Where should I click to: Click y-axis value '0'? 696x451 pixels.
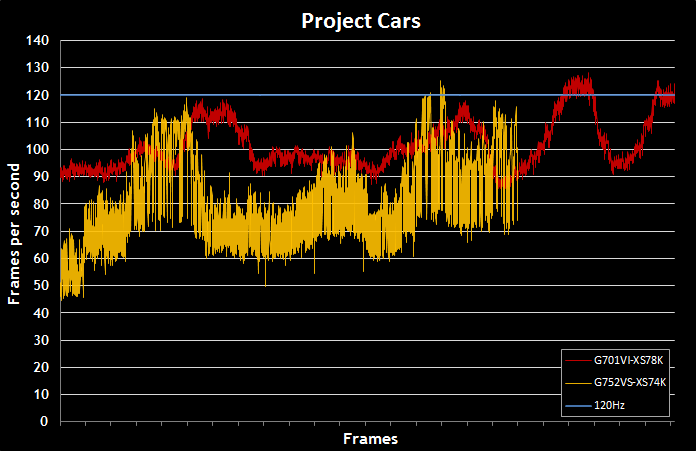[44, 421]
